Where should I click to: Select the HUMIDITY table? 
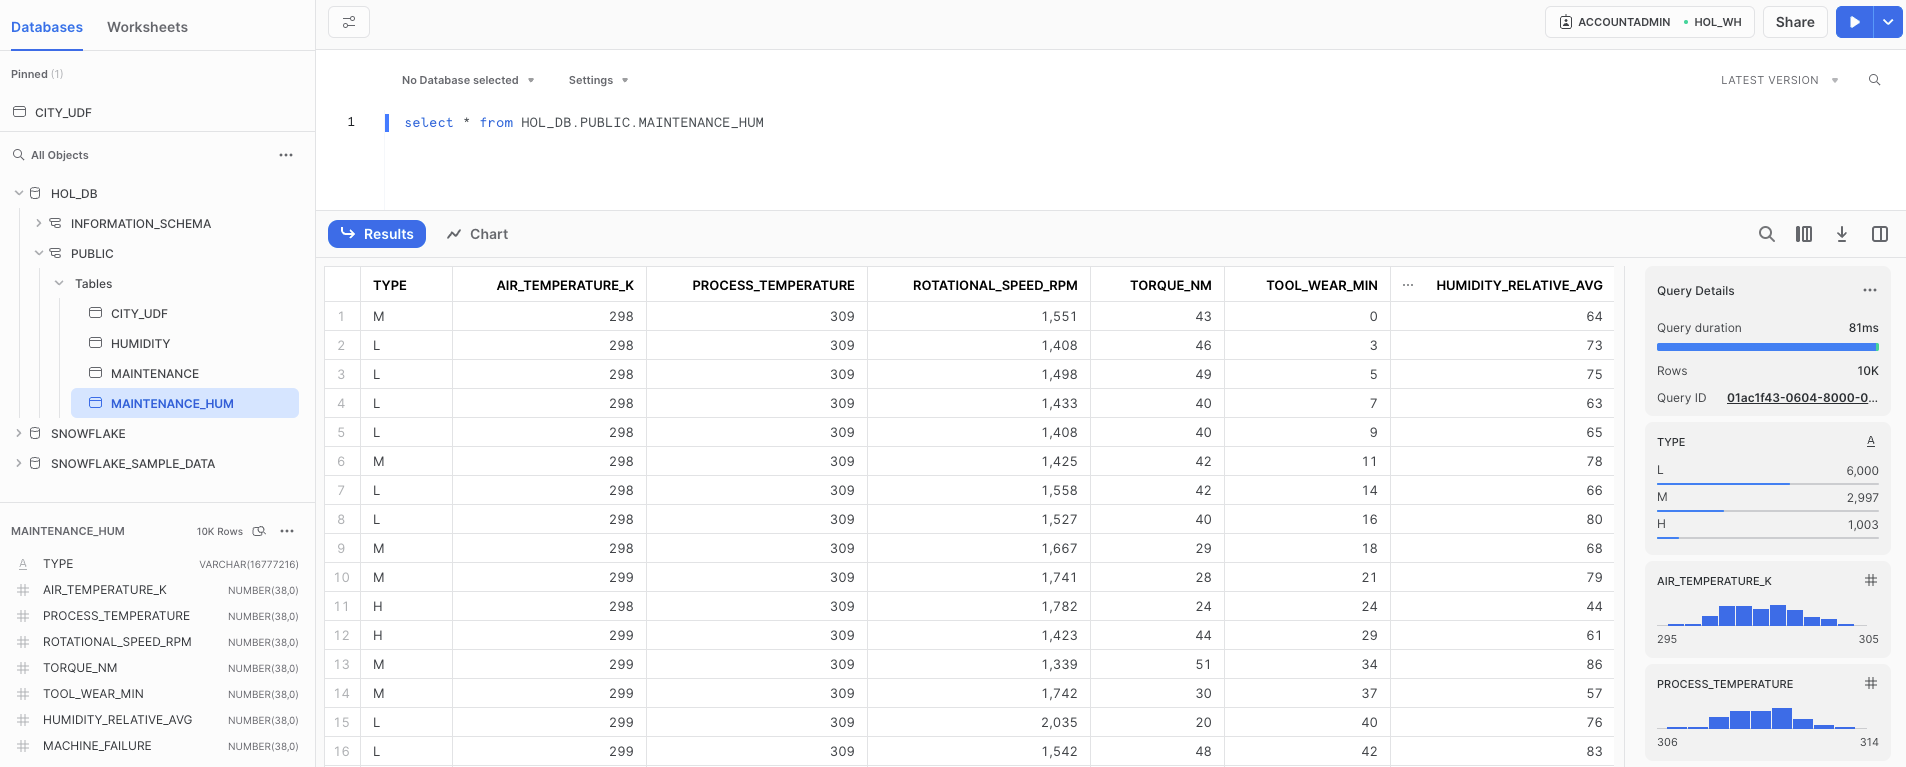pyautogui.click(x=140, y=343)
